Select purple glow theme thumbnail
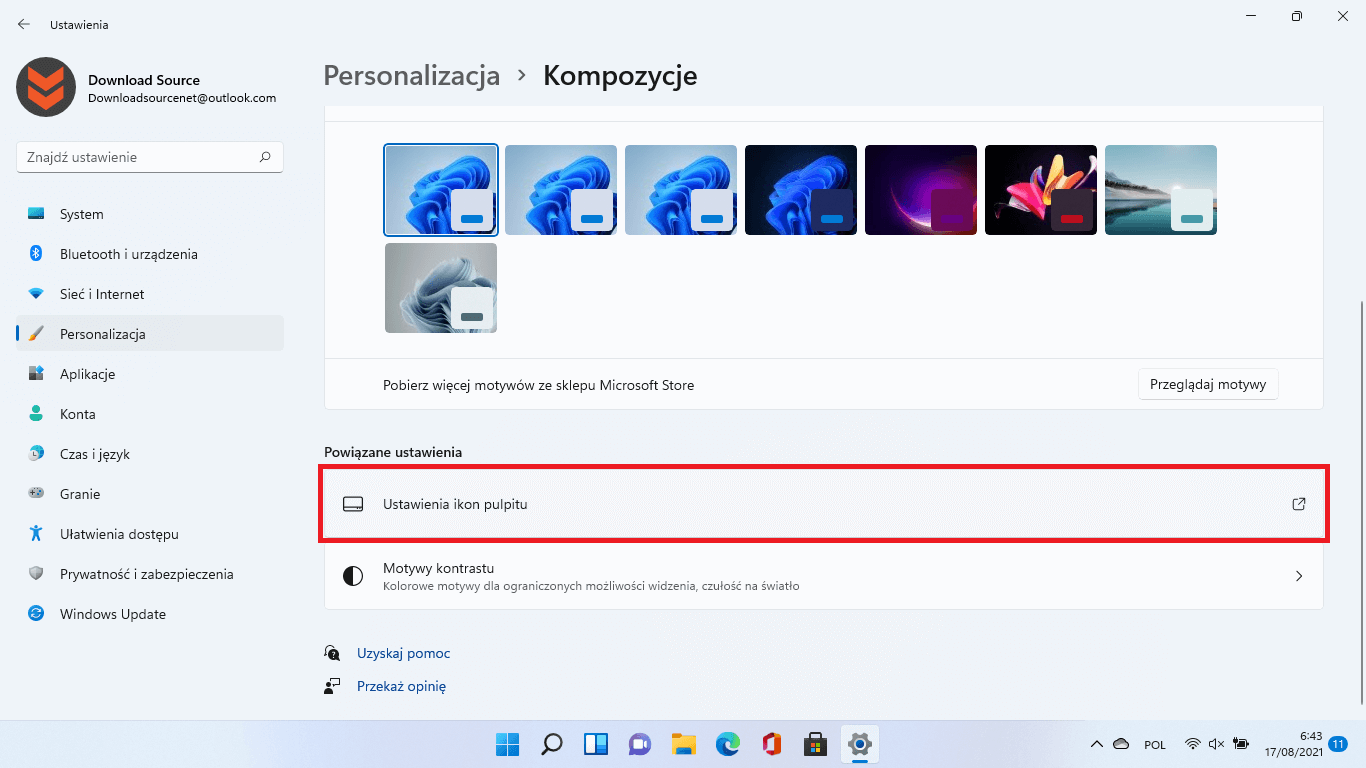 [921, 190]
